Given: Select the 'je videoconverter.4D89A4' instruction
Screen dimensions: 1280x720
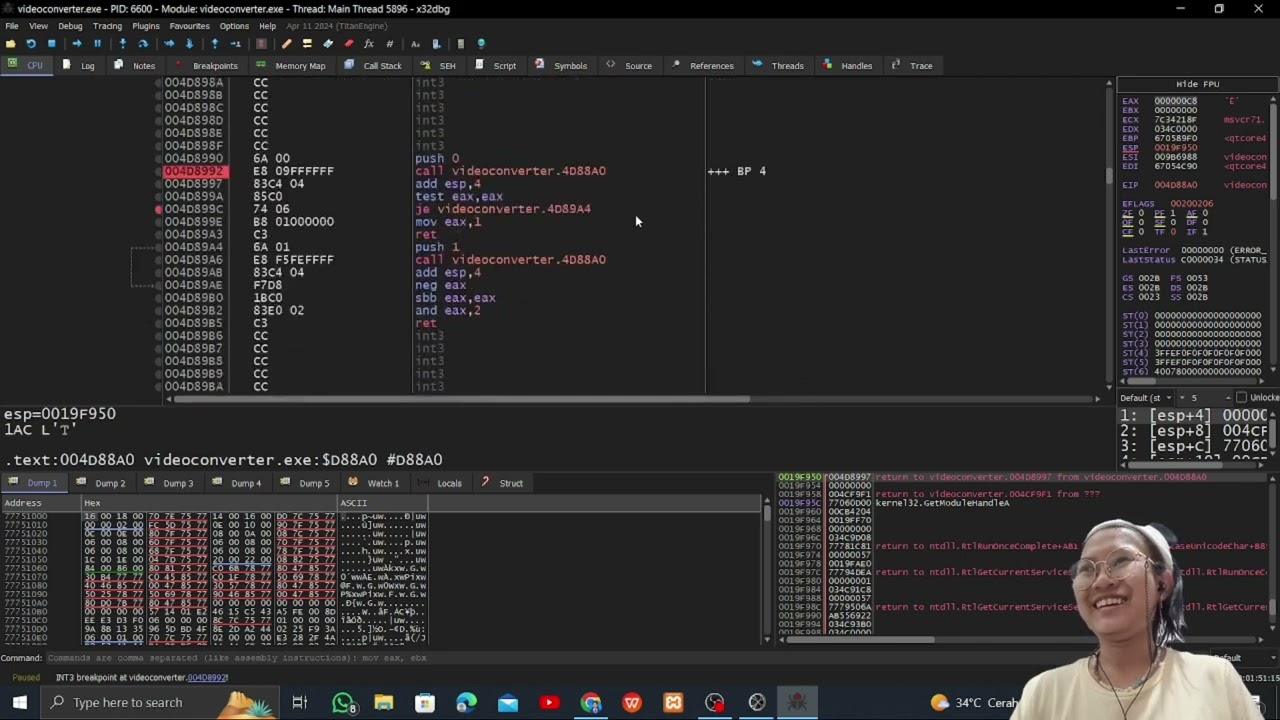Looking at the screenshot, I should tap(503, 210).
